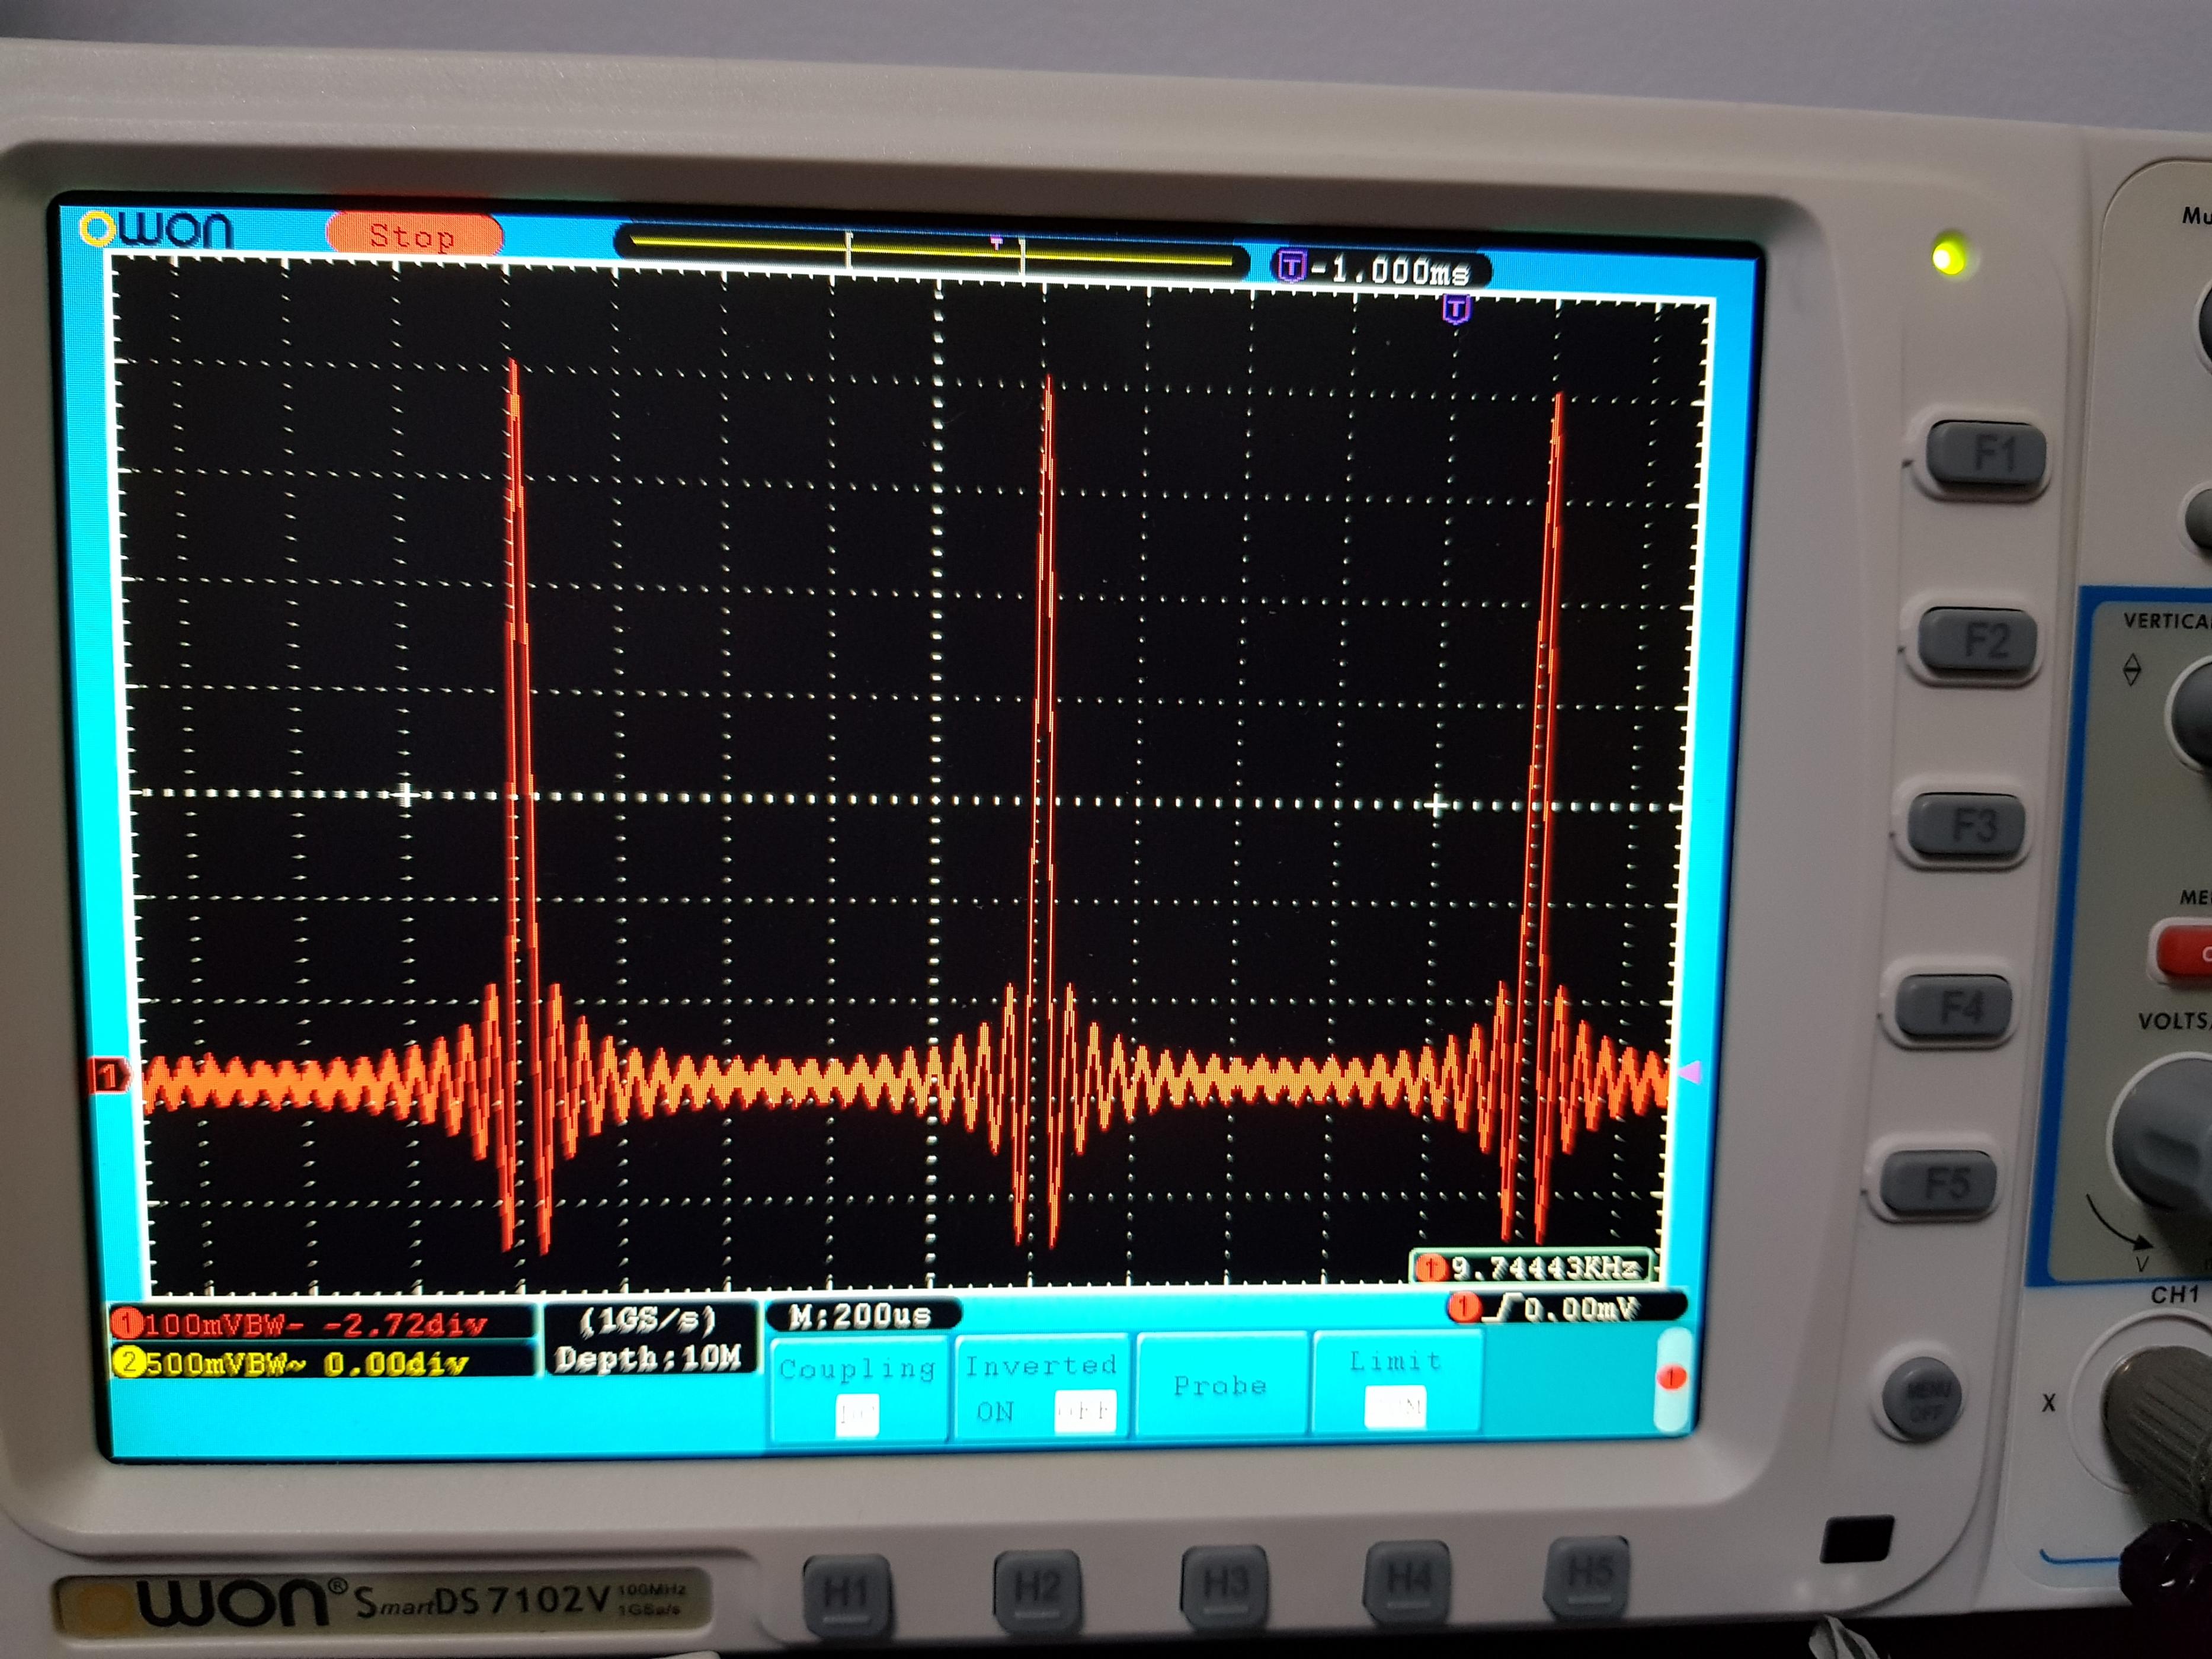Set Inverted to ON

click(995, 1411)
